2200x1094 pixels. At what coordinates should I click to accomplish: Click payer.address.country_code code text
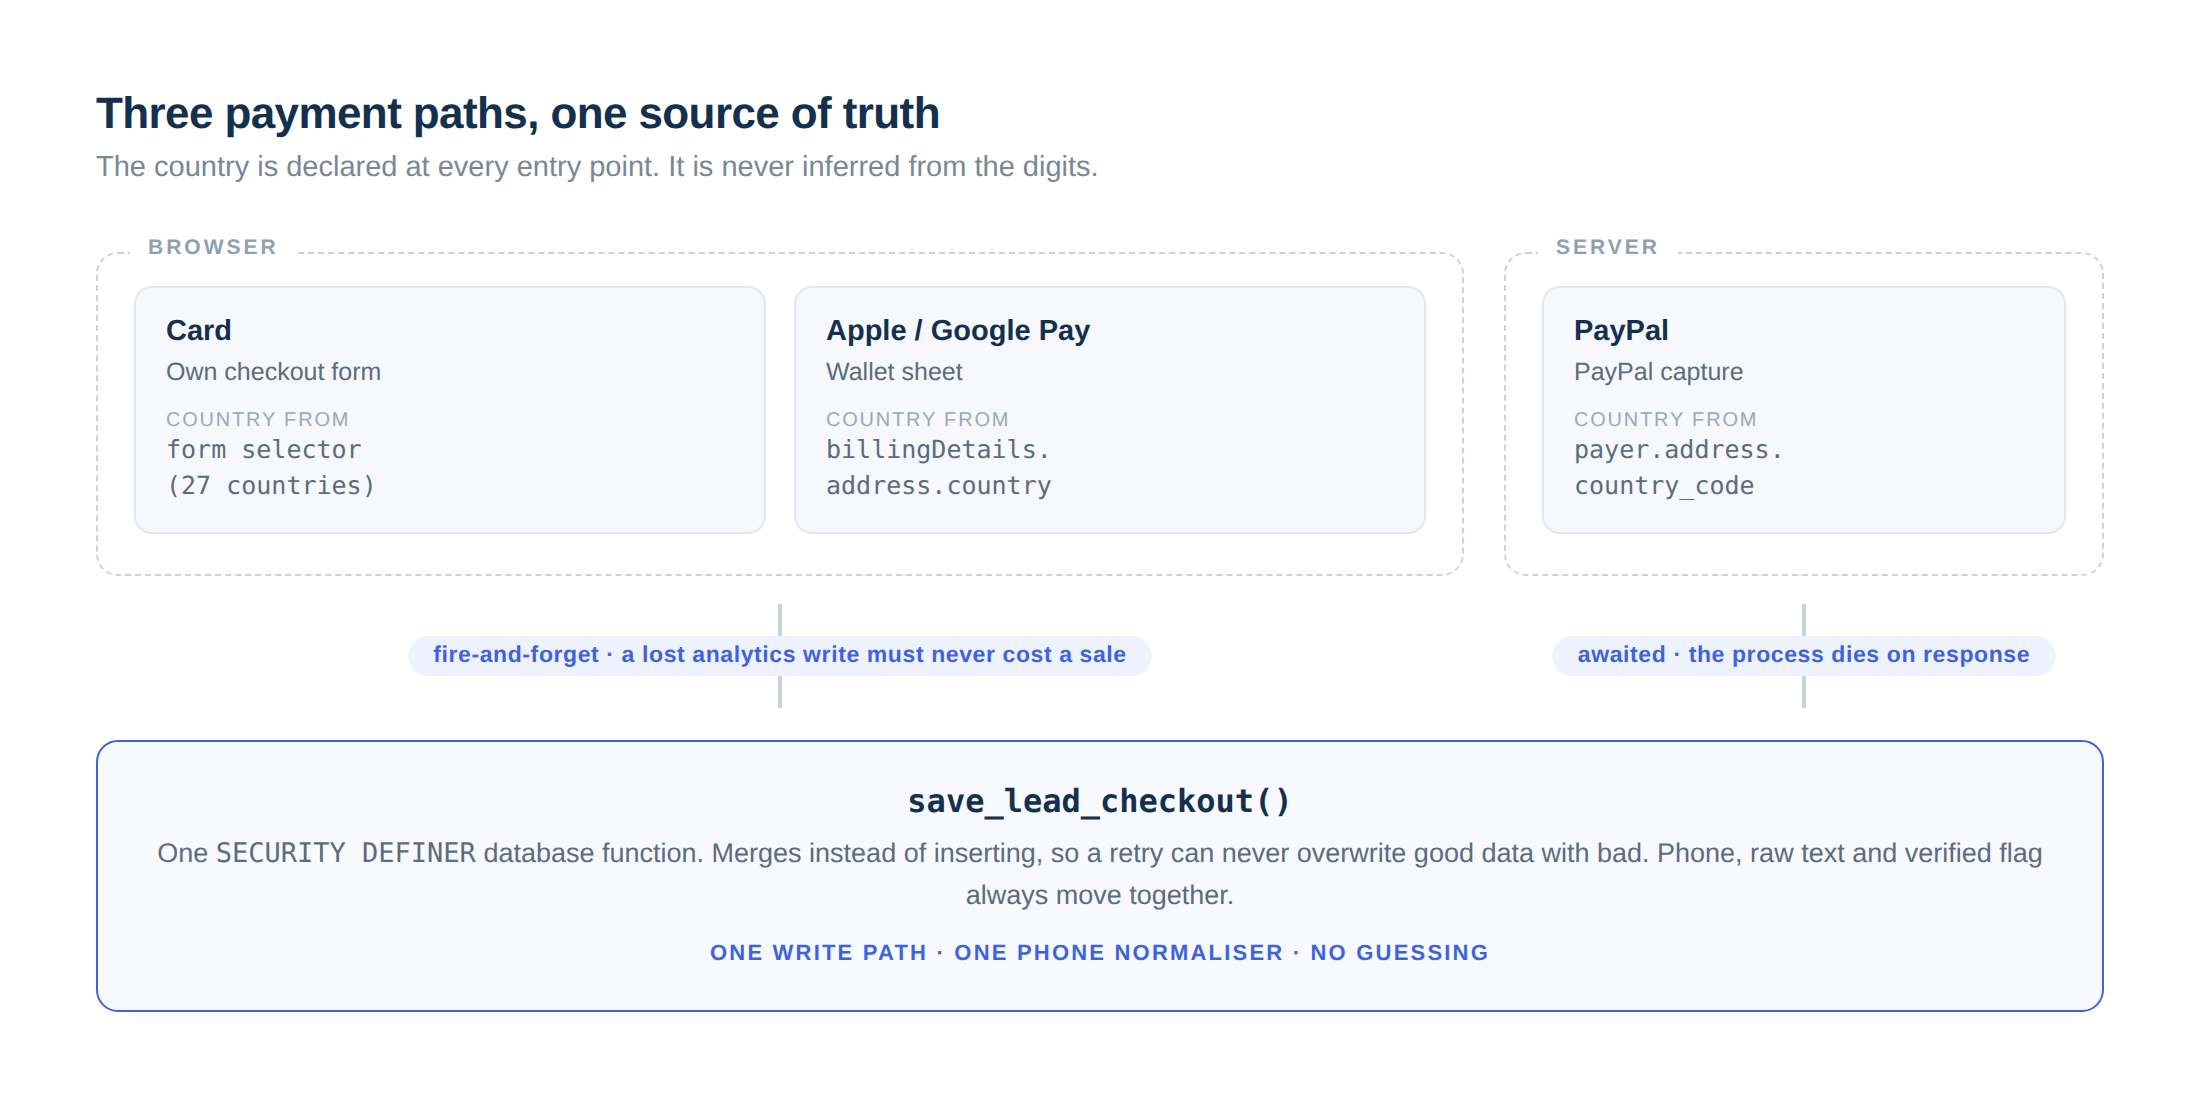click(1678, 468)
